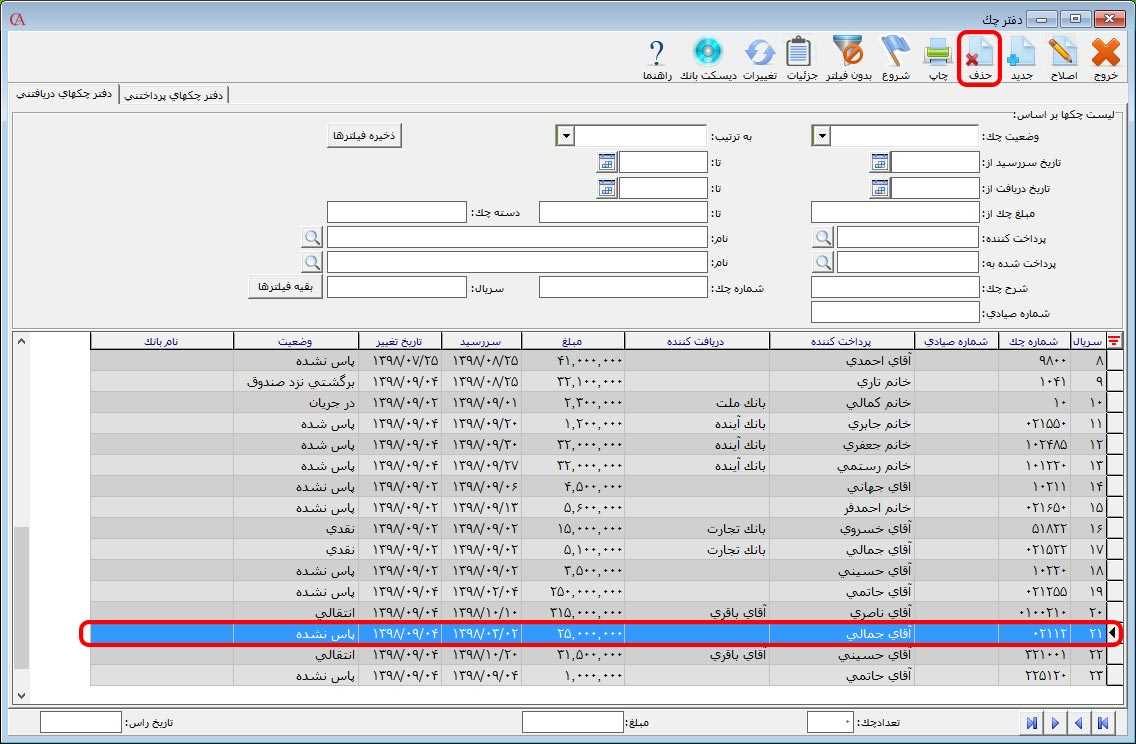Click the شماره صیادی input field
1136x744 pixels.
pyautogui.click(x=894, y=314)
